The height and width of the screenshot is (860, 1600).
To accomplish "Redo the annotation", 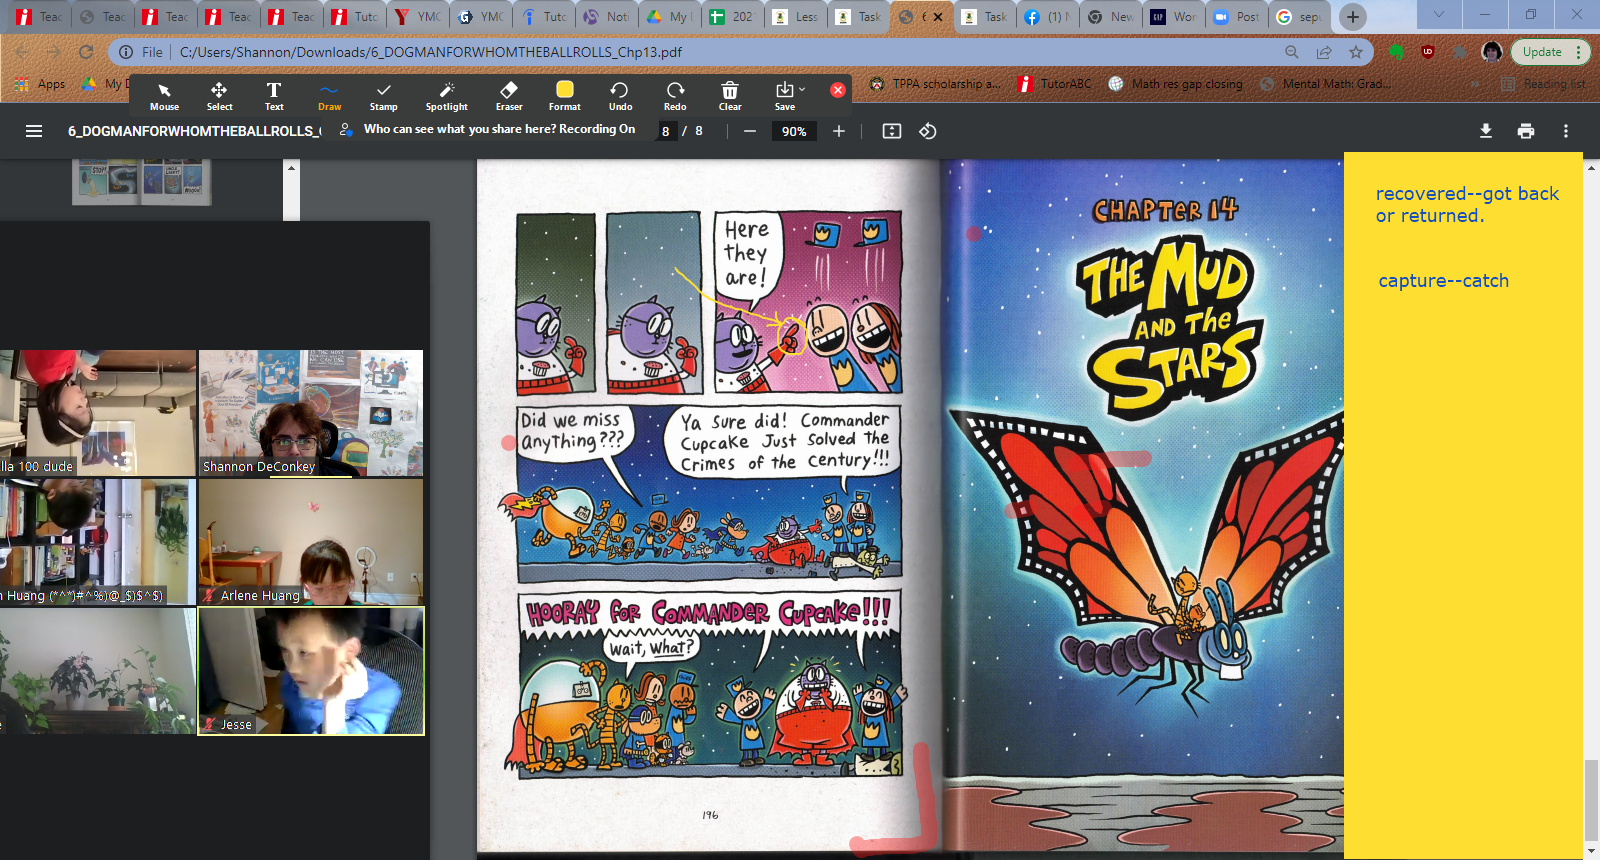I will click(675, 96).
